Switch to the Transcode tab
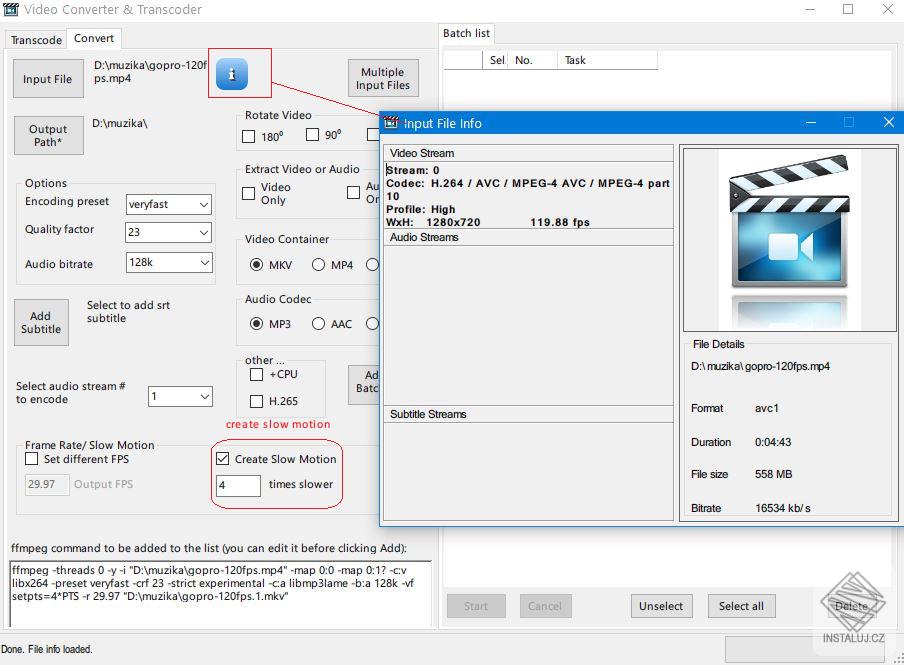Image resolution: width=904 pixels, height=665 pixels. pos(35,40)
